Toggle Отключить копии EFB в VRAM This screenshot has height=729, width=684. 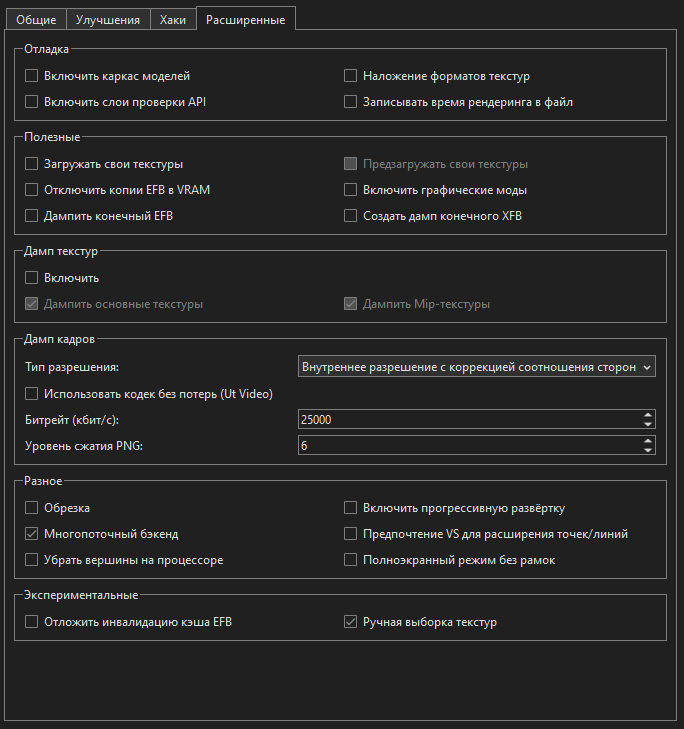(32, 189)
